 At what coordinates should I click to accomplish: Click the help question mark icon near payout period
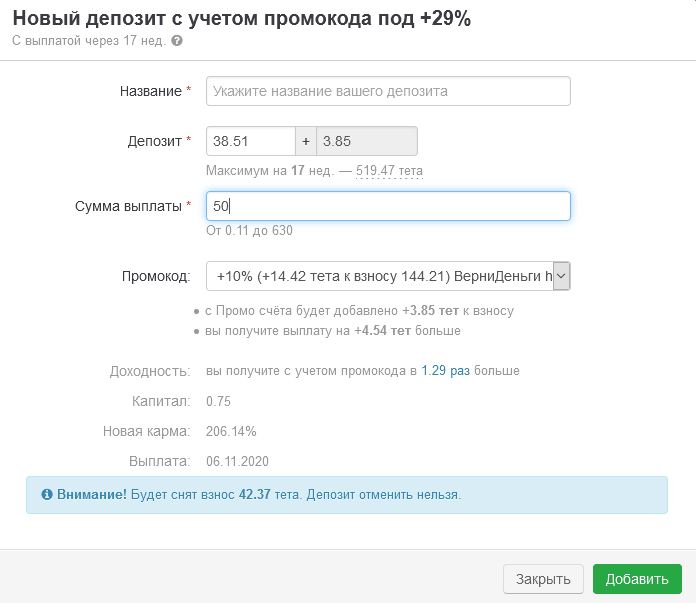tap(177, 41)
